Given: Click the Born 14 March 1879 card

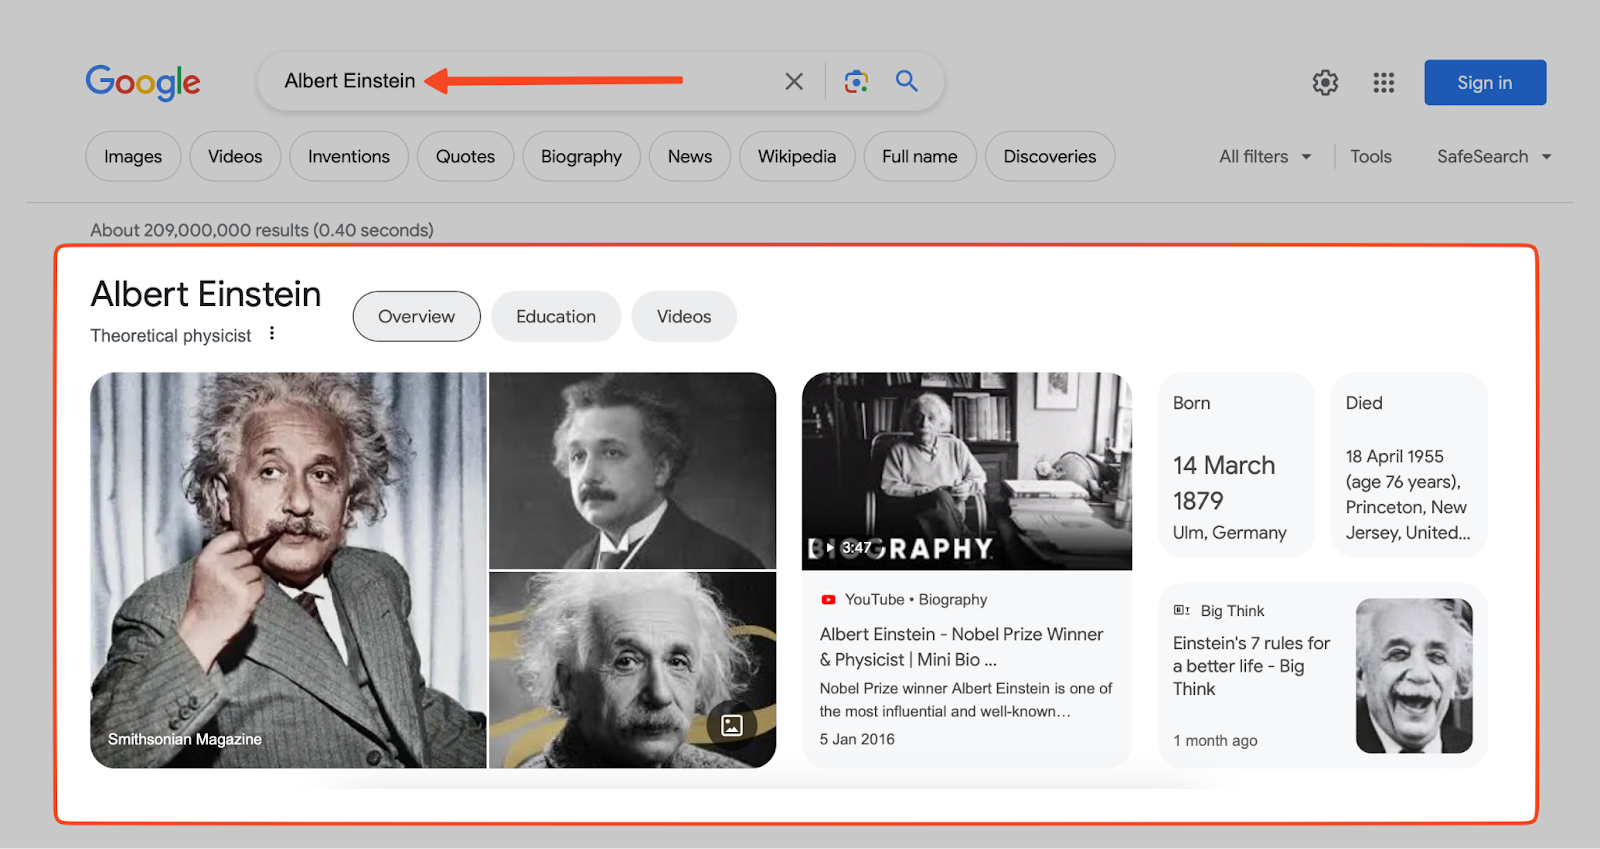Looking at the screenshot, I should pos(1237,465).
